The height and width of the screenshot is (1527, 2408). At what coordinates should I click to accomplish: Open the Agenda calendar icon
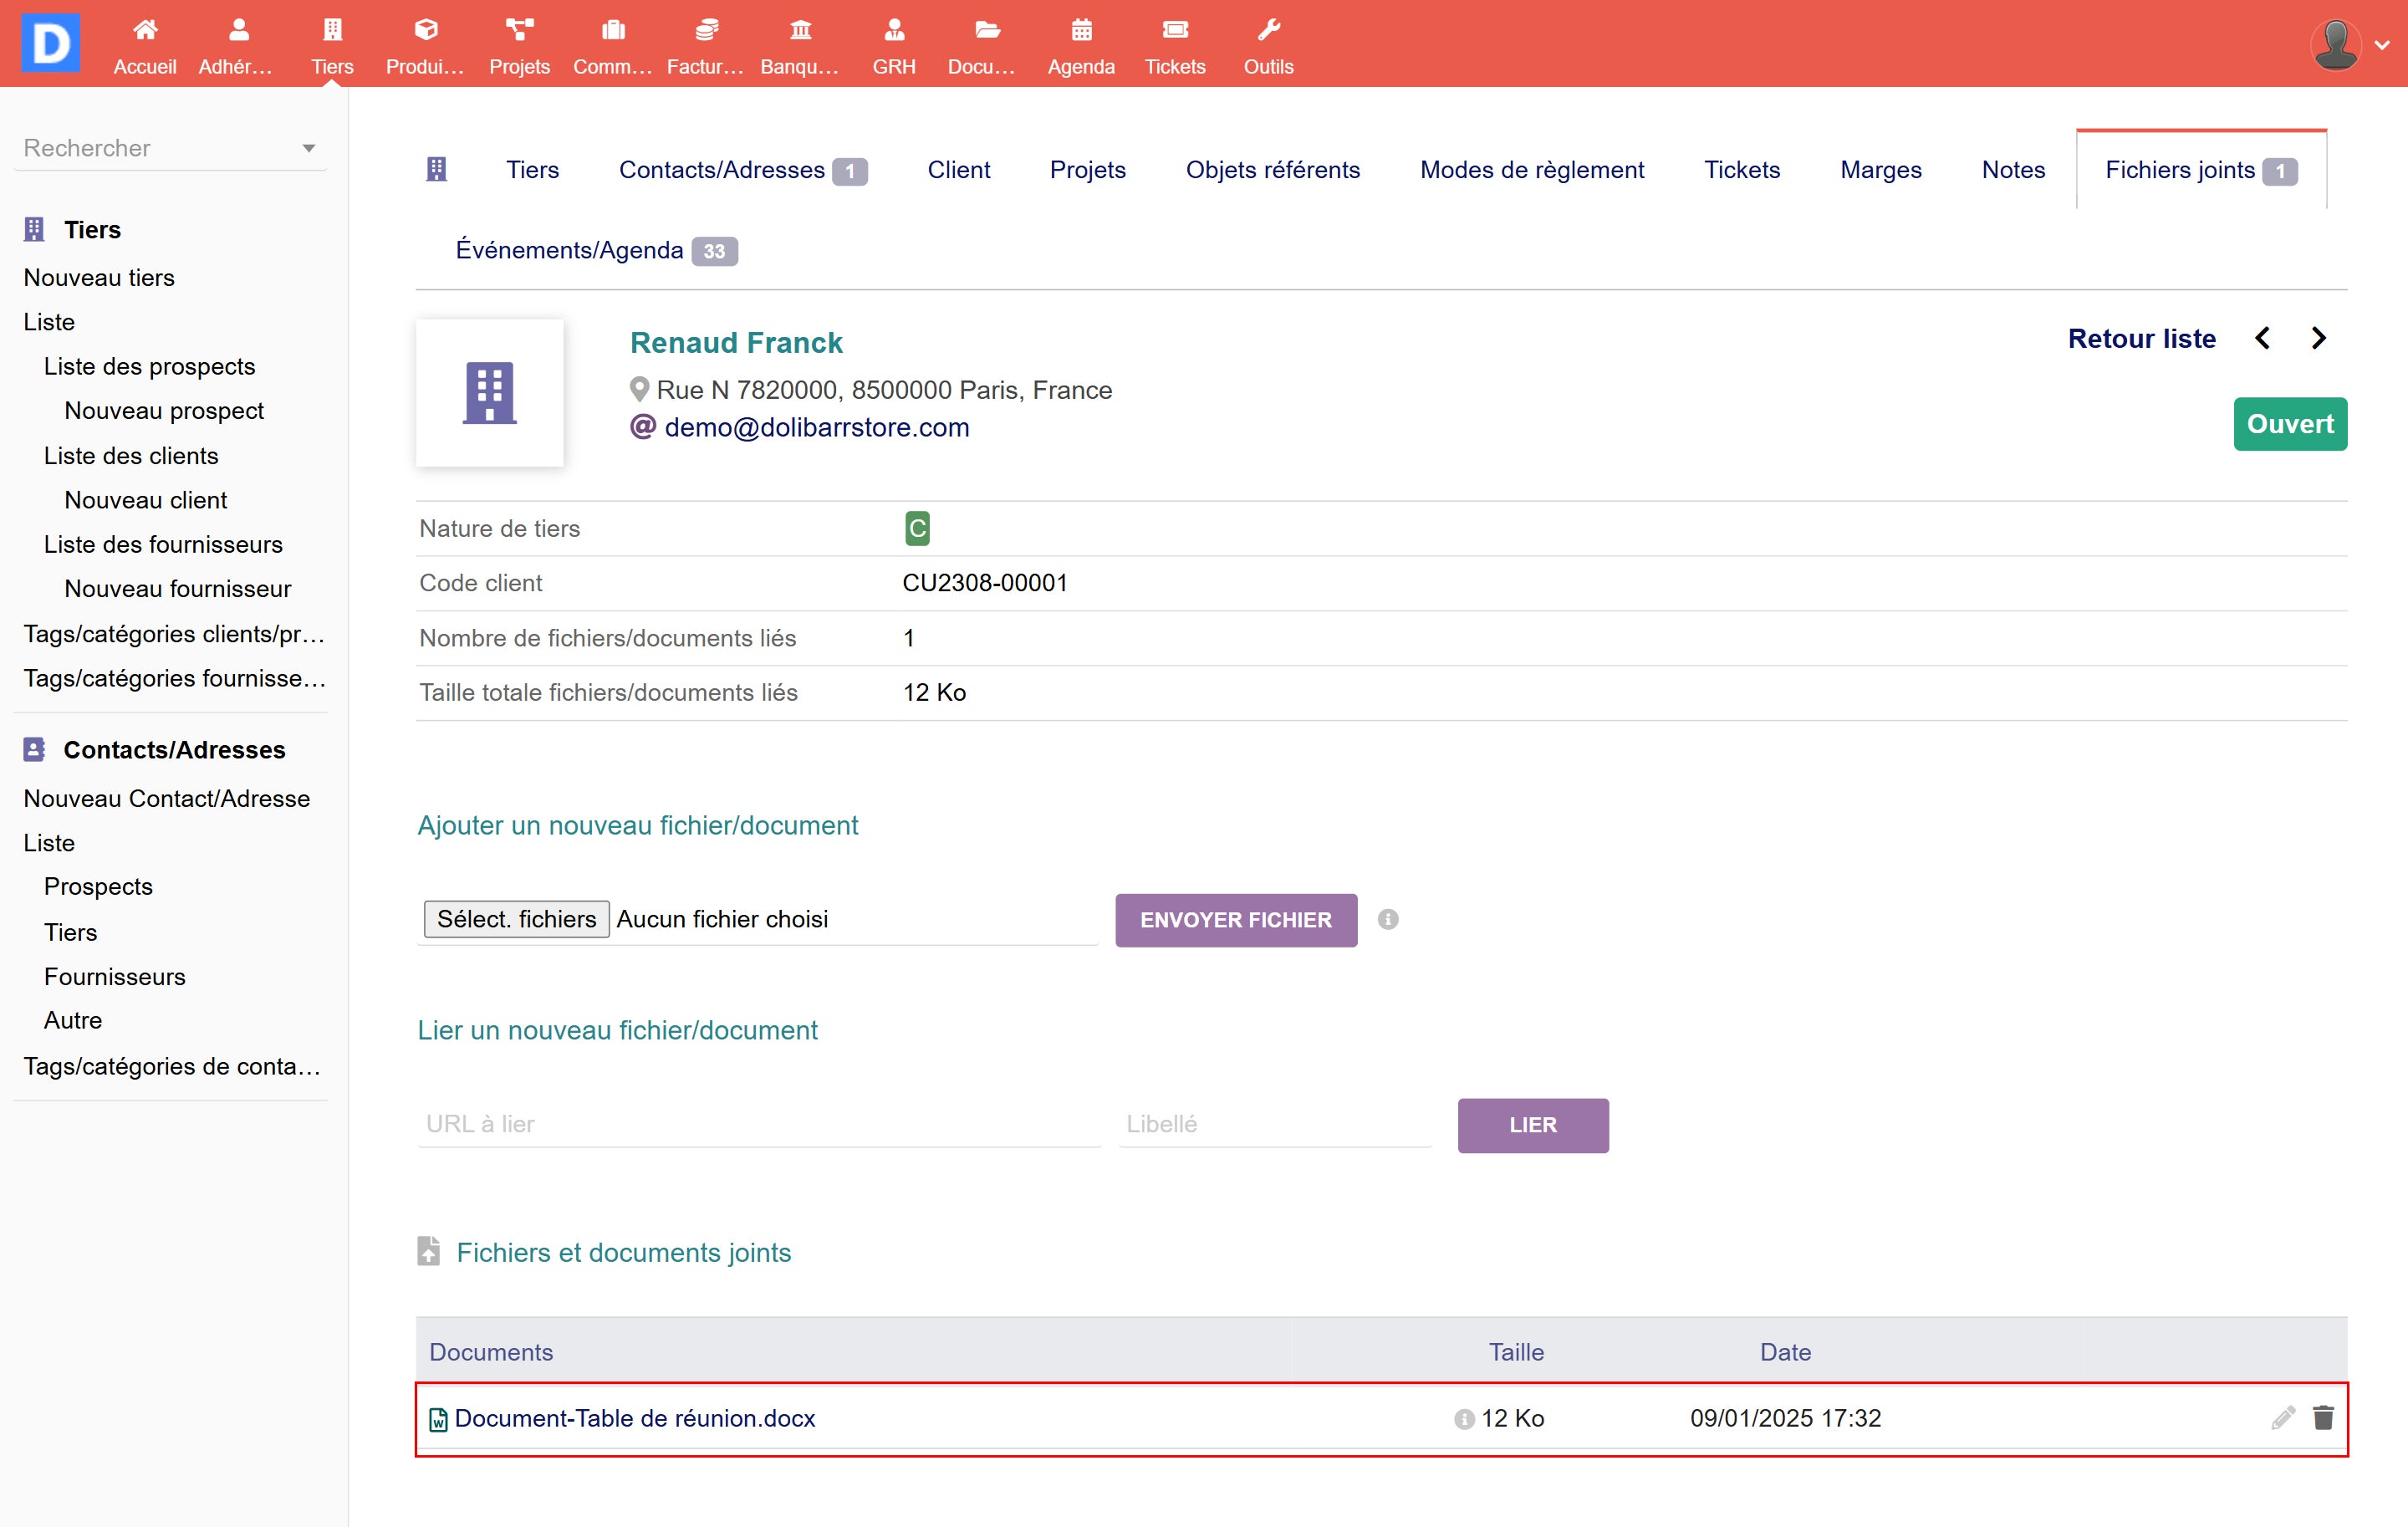click(x=1081, y=30)
